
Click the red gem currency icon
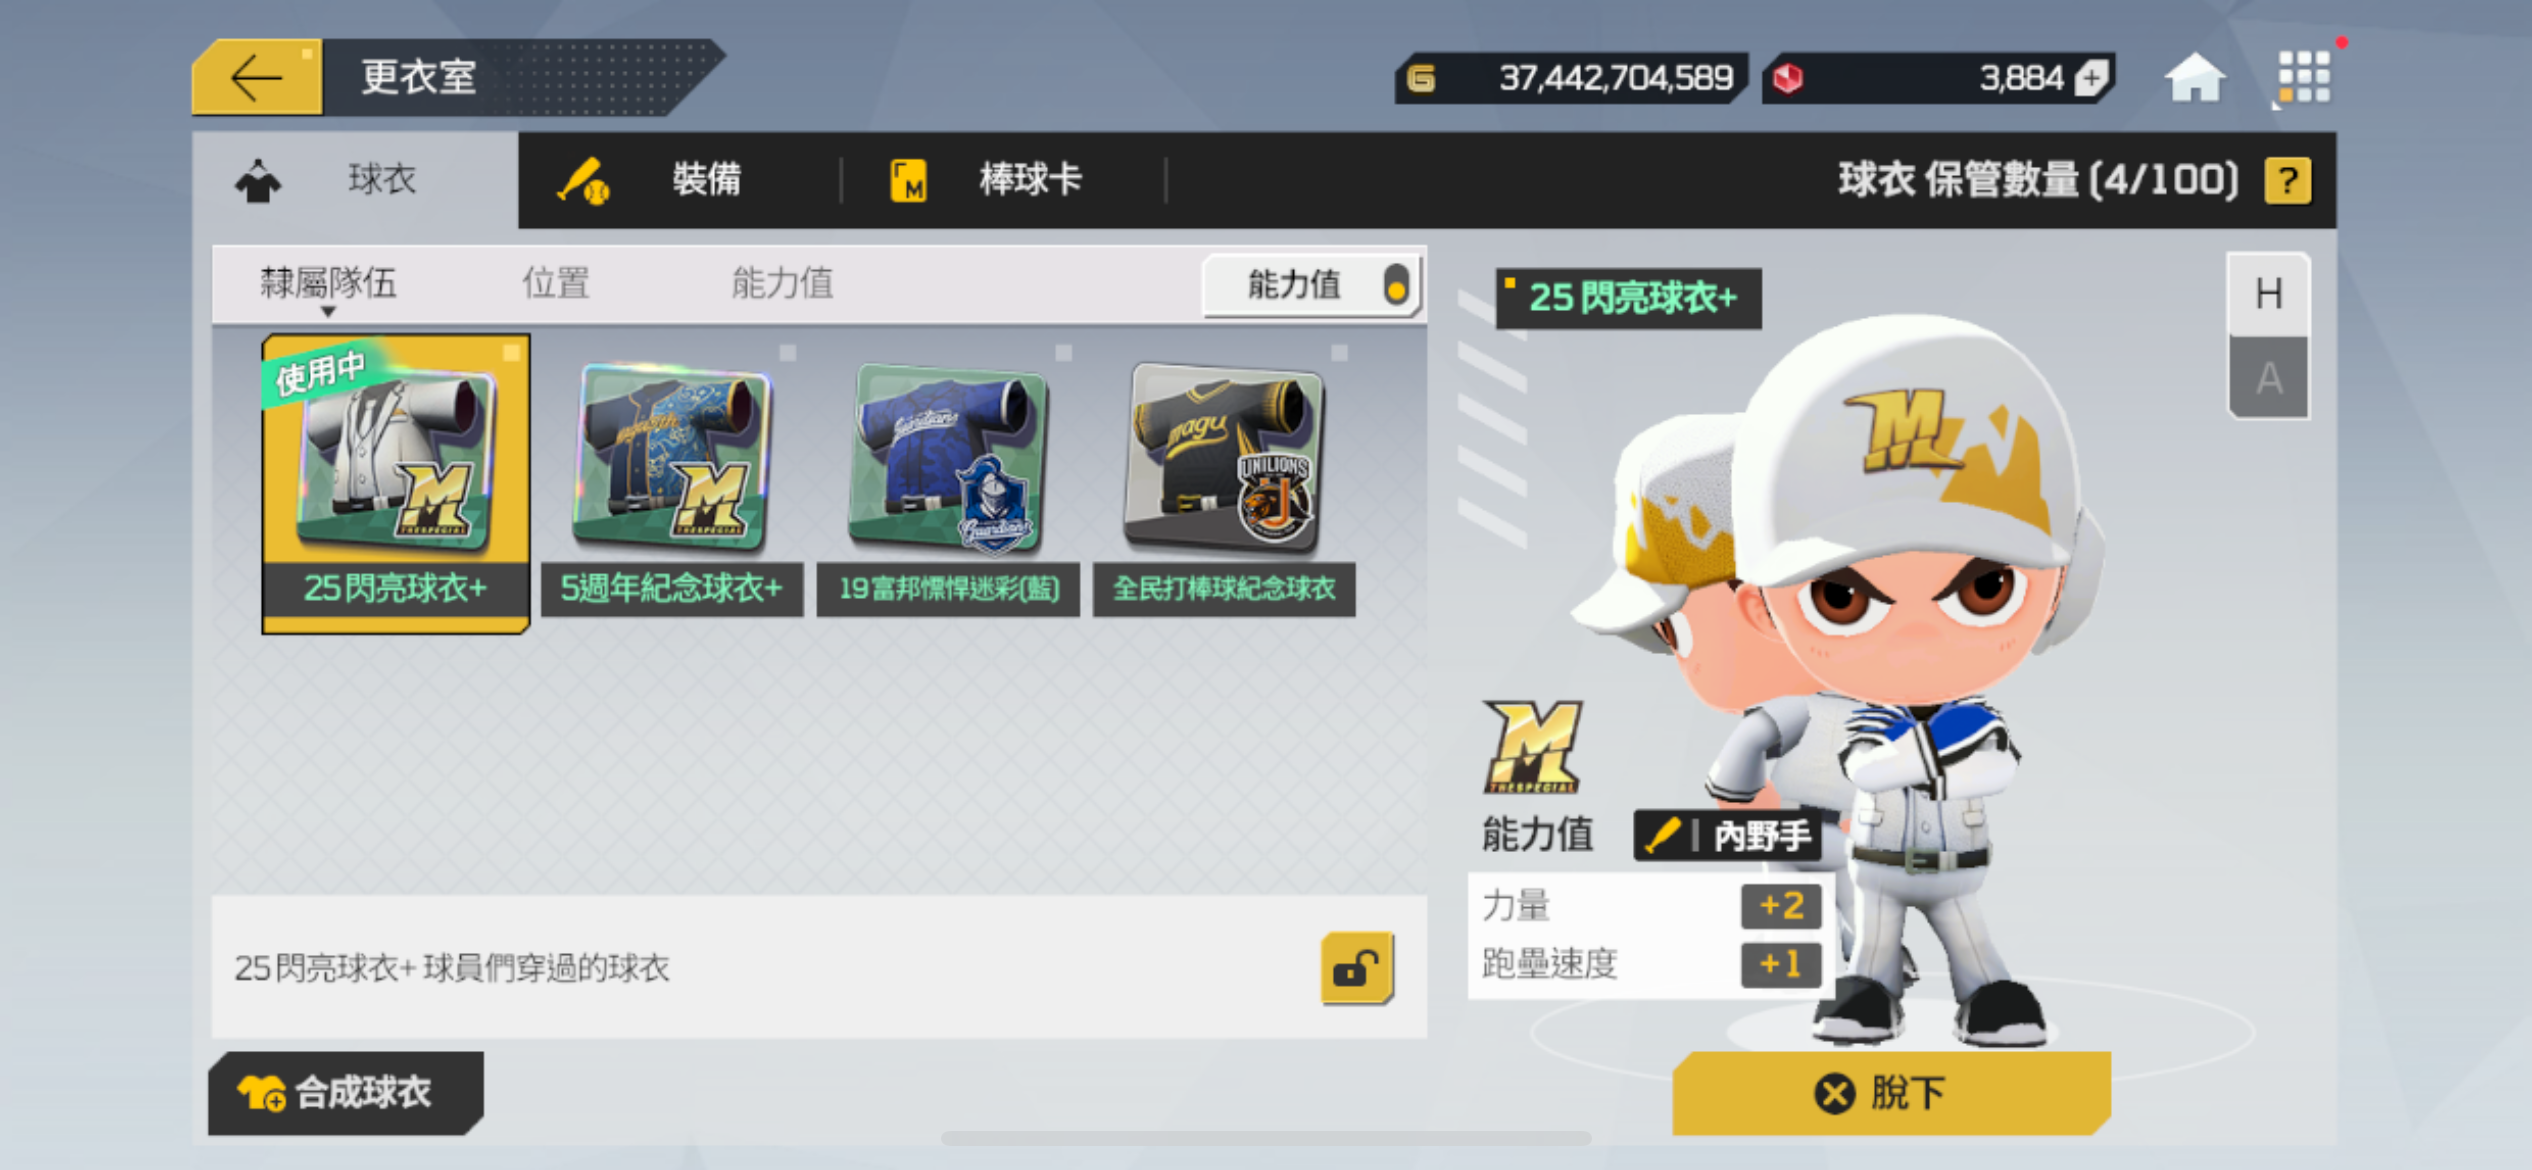(1787, 78)
